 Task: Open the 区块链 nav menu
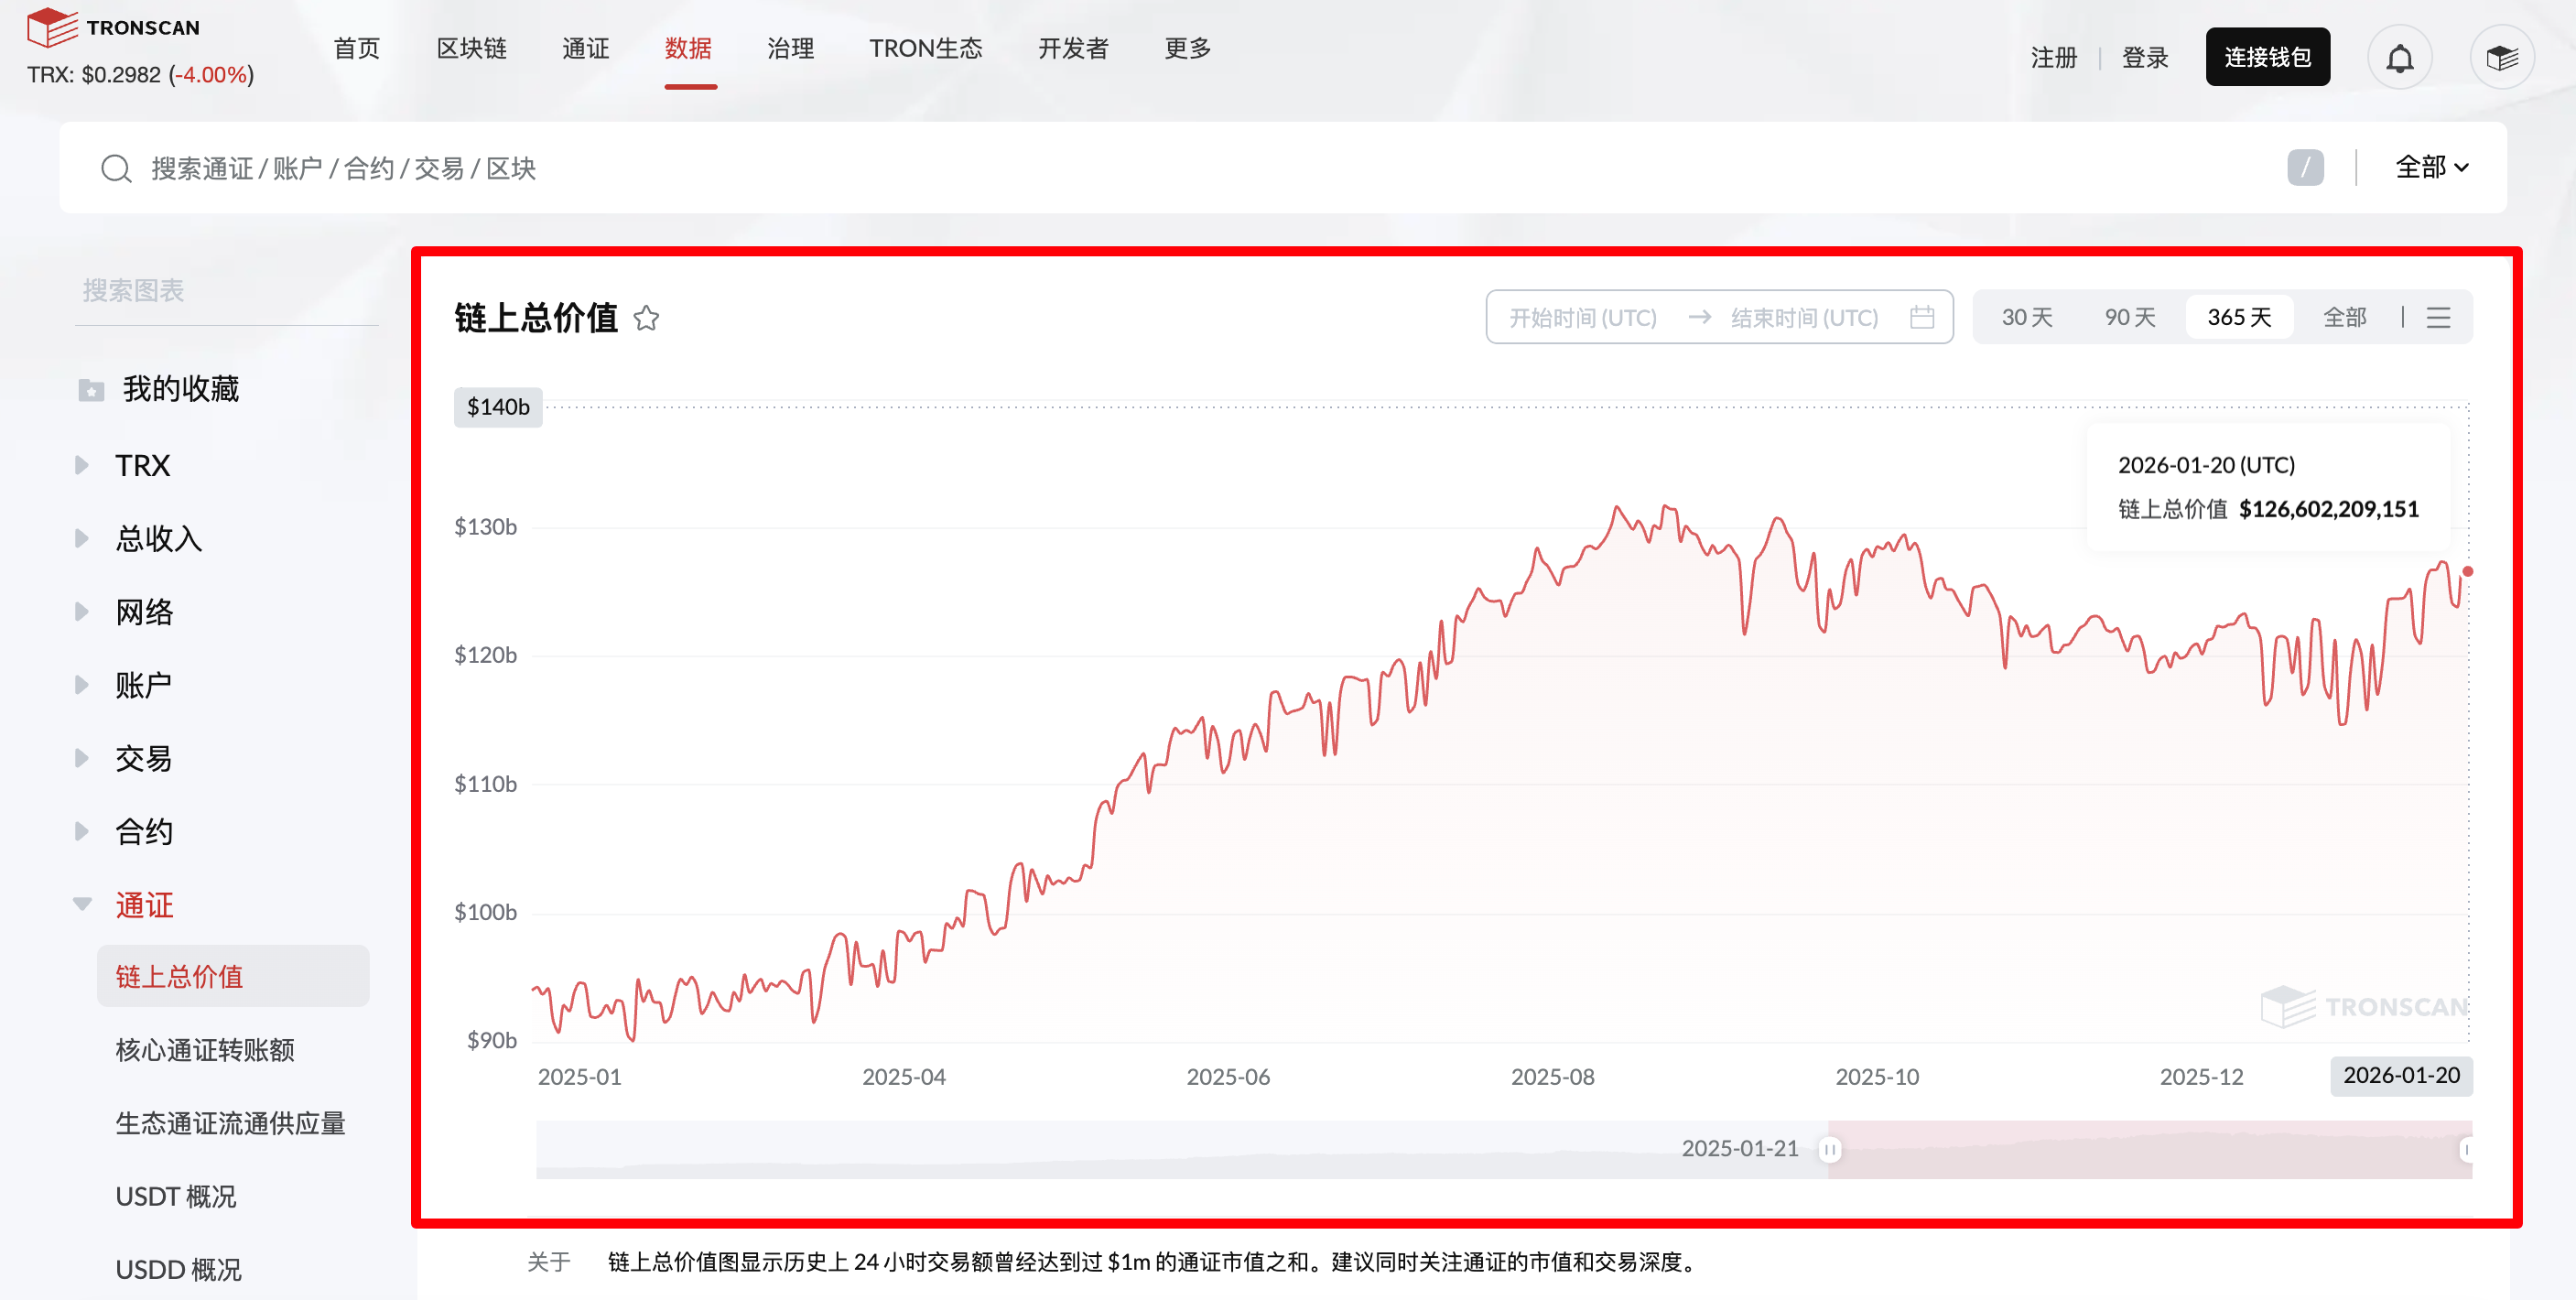(x=471, y=48)
